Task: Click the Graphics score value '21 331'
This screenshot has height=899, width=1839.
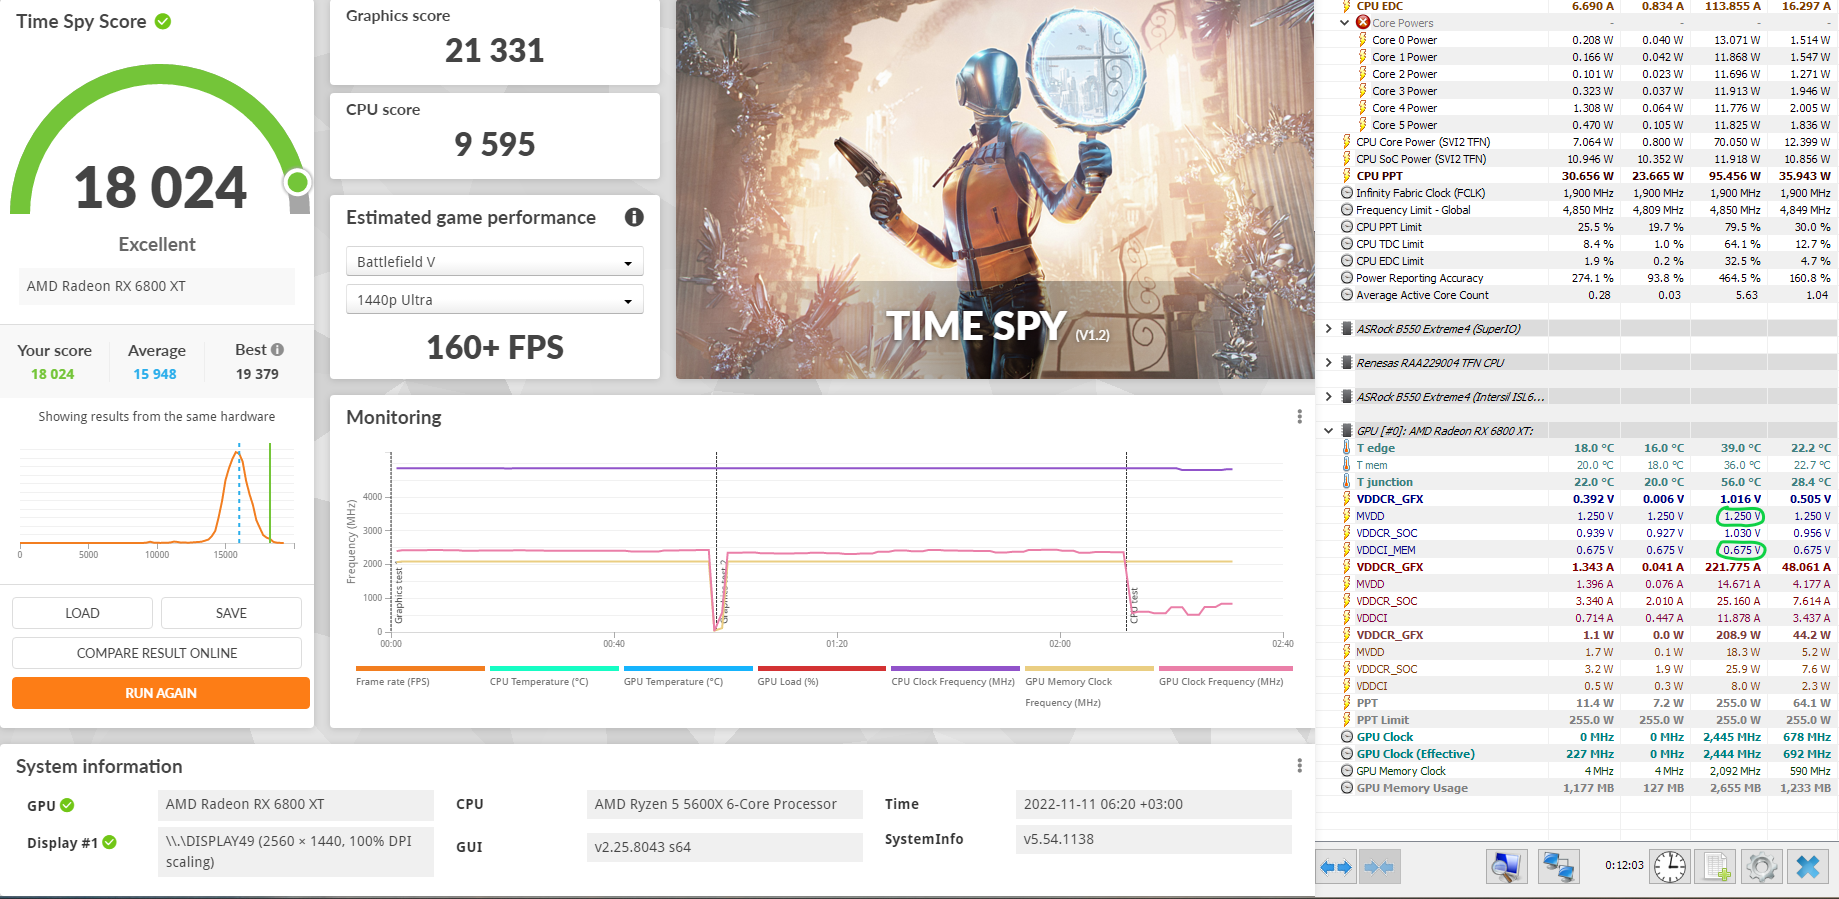Action: click(495, 50)
